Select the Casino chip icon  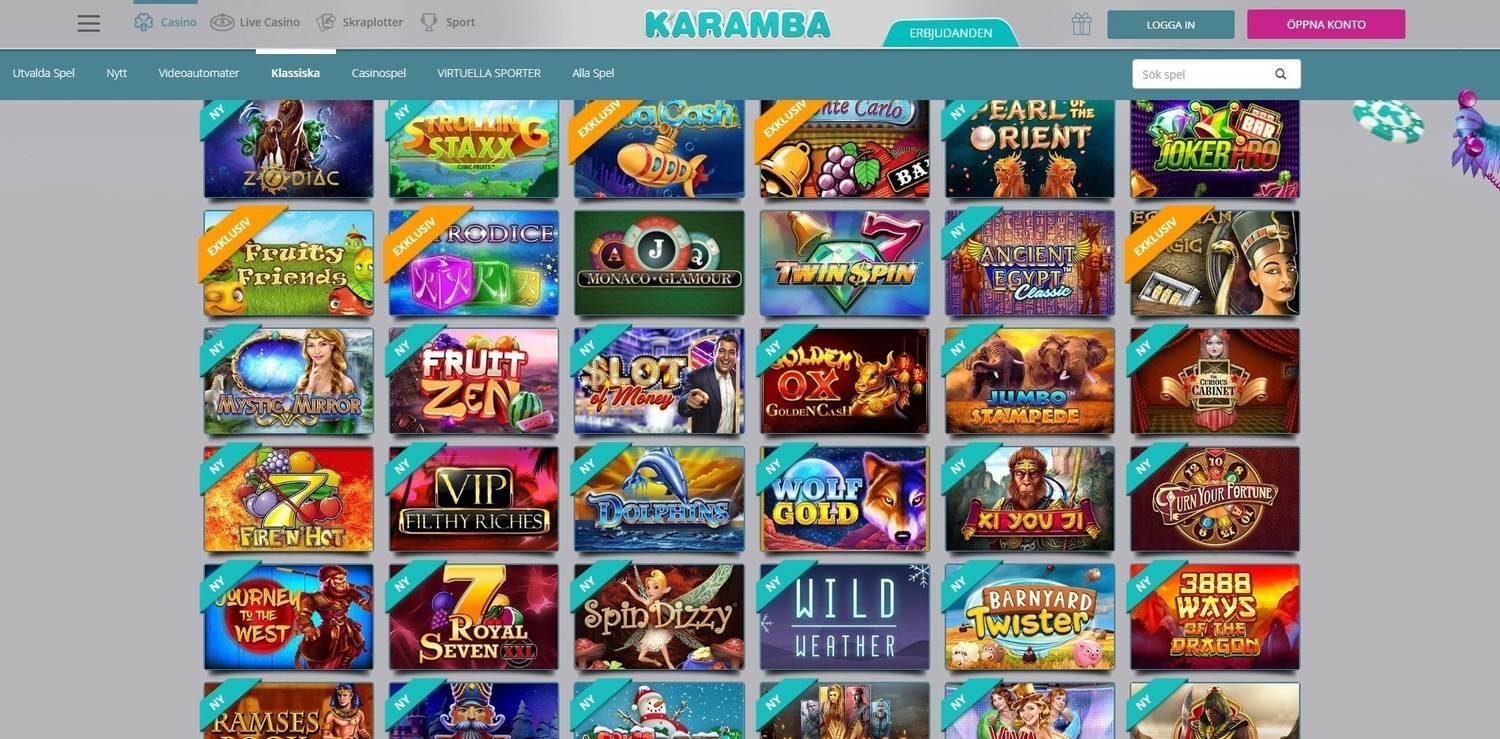pyautogui.click(x=144, y=22)
